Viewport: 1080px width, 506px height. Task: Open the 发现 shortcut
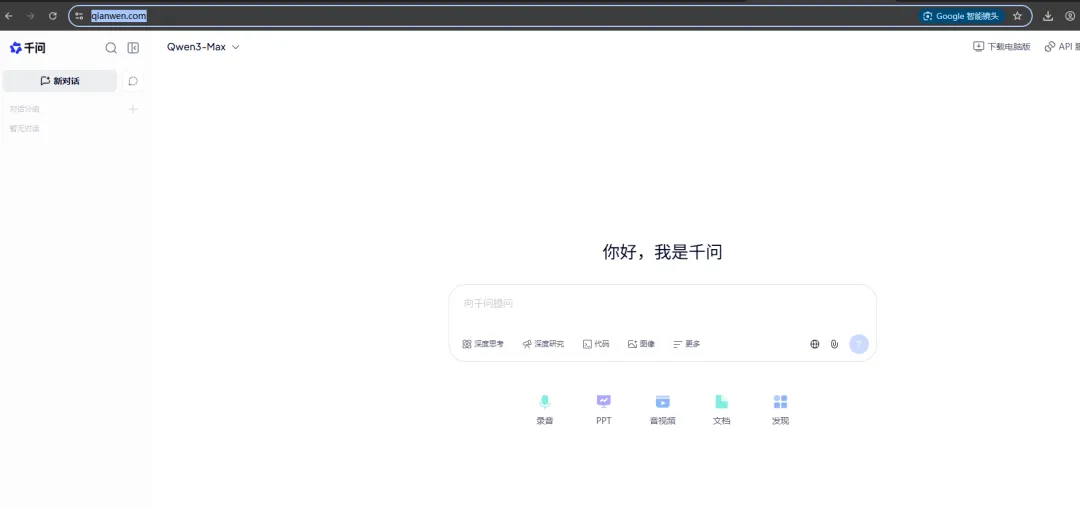coord(780,410)
